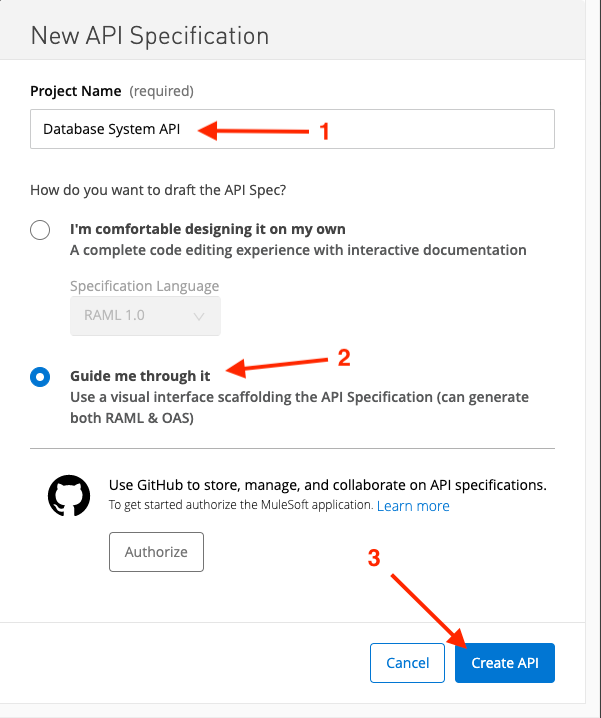Open the Learn more link
Image resolution: width=601 pixels, height=718 pixels.
tap(413, 506)
